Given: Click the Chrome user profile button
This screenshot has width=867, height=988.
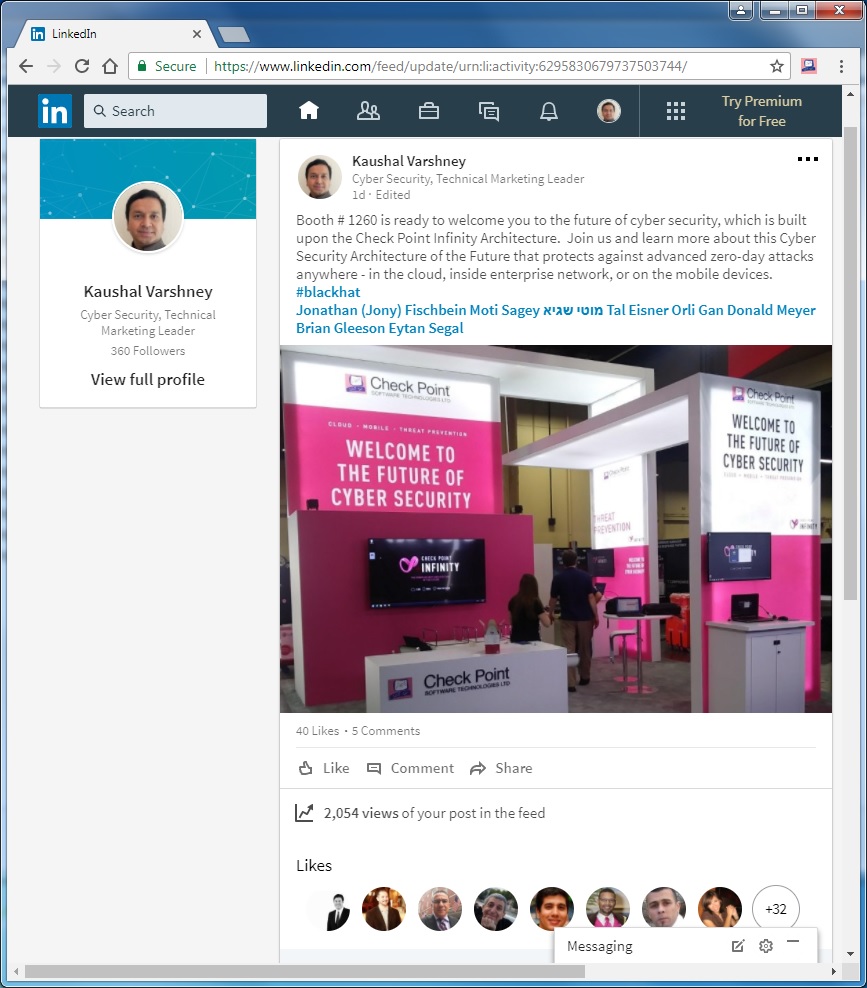Looking at the screenshot, I should coord(741,10).
